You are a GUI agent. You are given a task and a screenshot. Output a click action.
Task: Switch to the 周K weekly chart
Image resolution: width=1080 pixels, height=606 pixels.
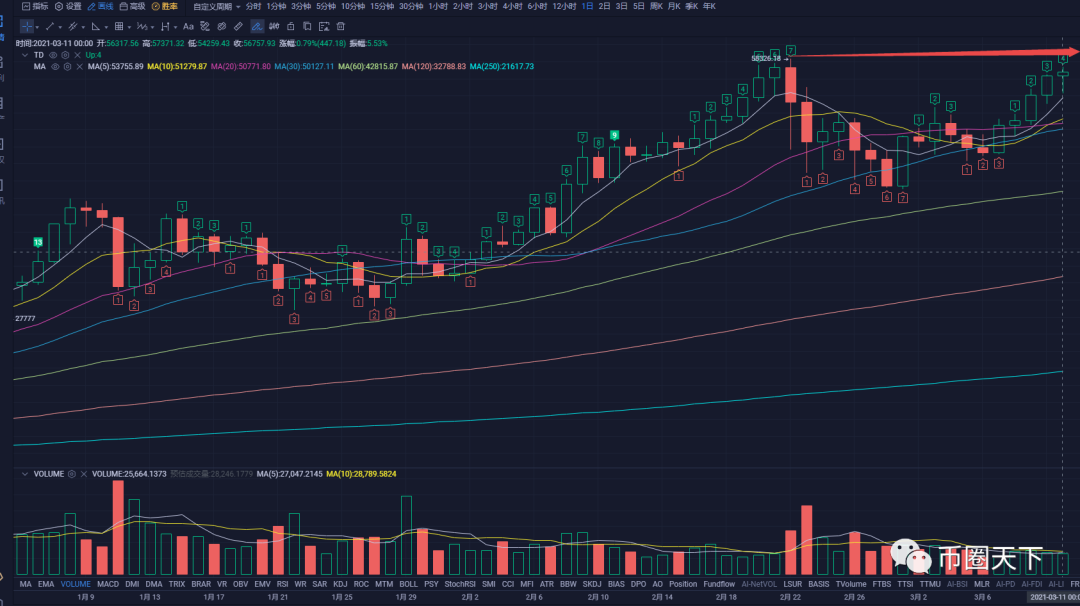tap(657, 6)
